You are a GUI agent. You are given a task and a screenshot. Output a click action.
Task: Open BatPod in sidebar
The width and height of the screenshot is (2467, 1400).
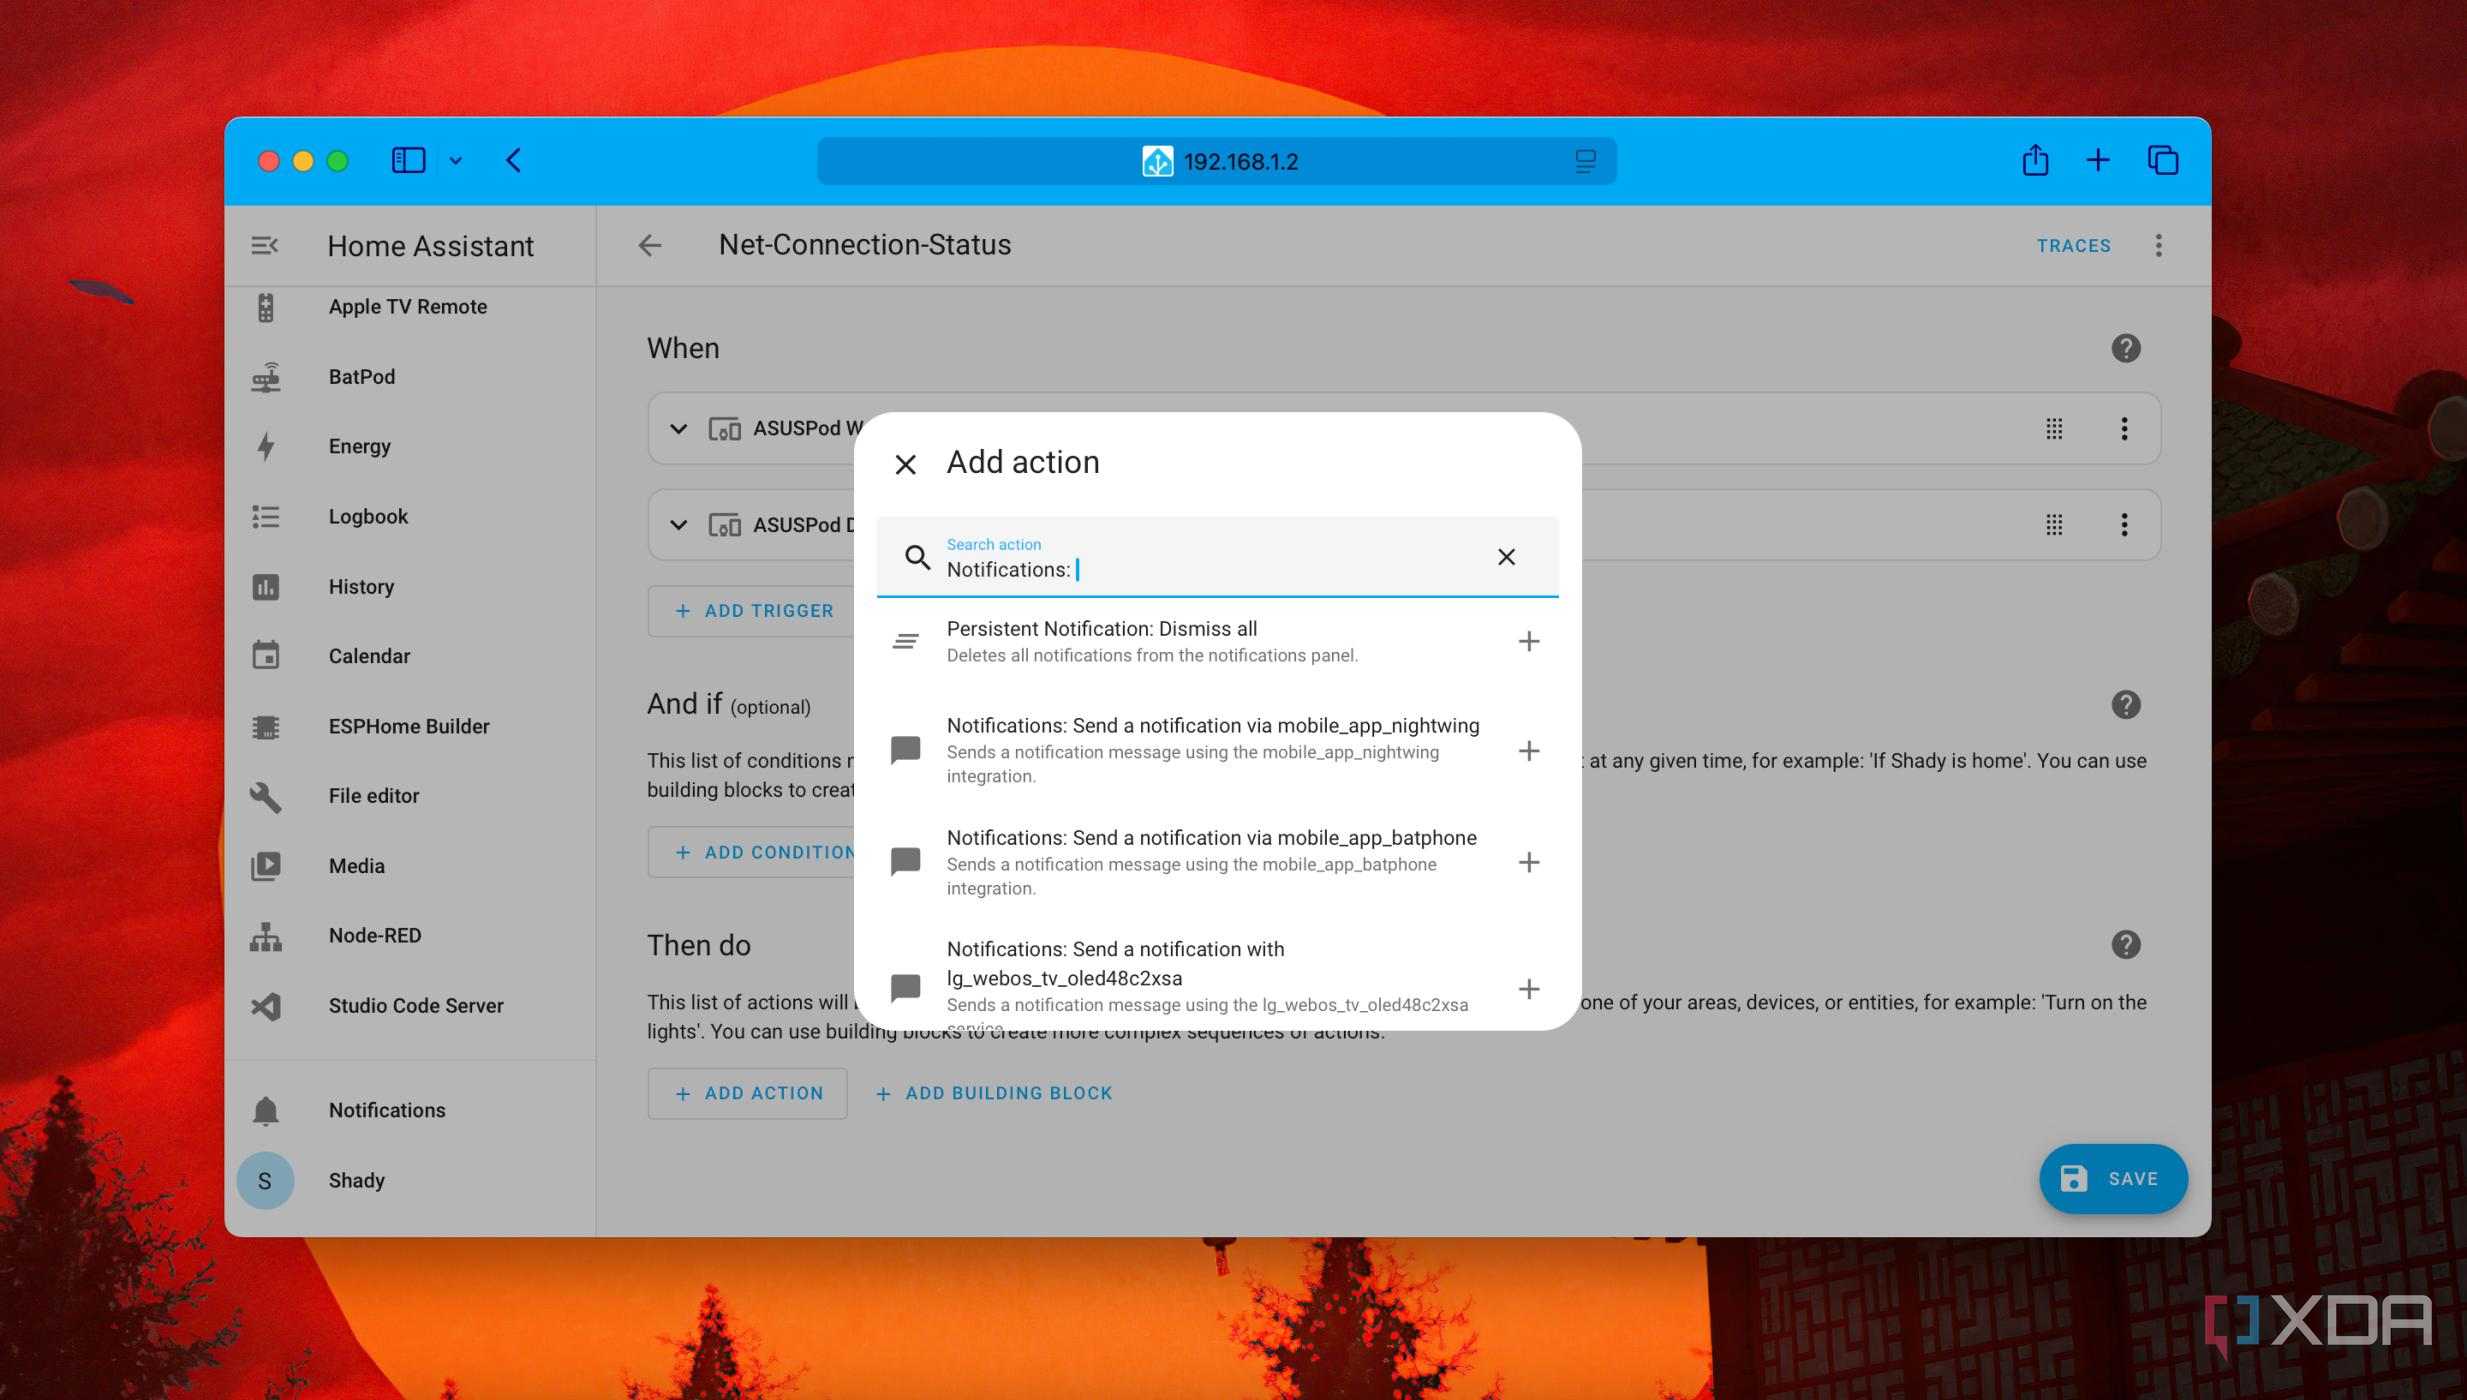click(x=410, y=377)
